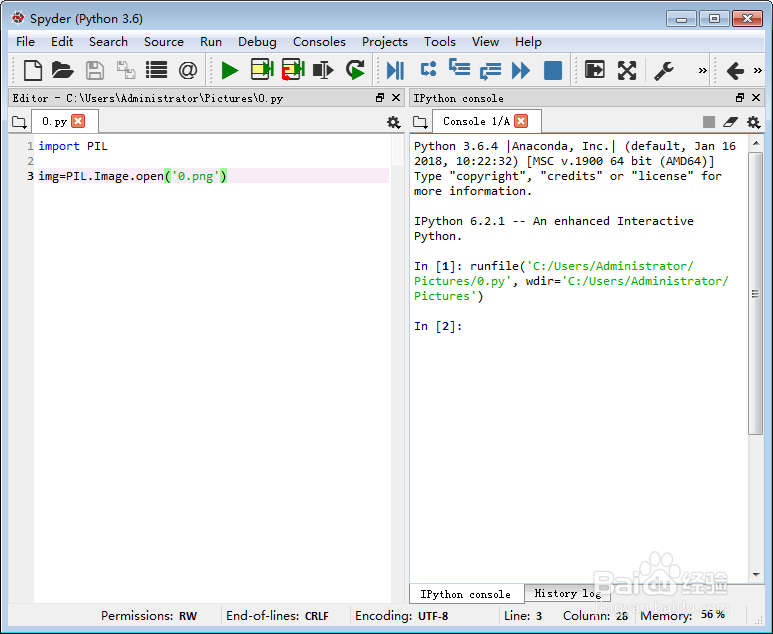773x634 pixels.
Task: Click the console vertical scrollbar thumb
Action: tap(755, 293)
